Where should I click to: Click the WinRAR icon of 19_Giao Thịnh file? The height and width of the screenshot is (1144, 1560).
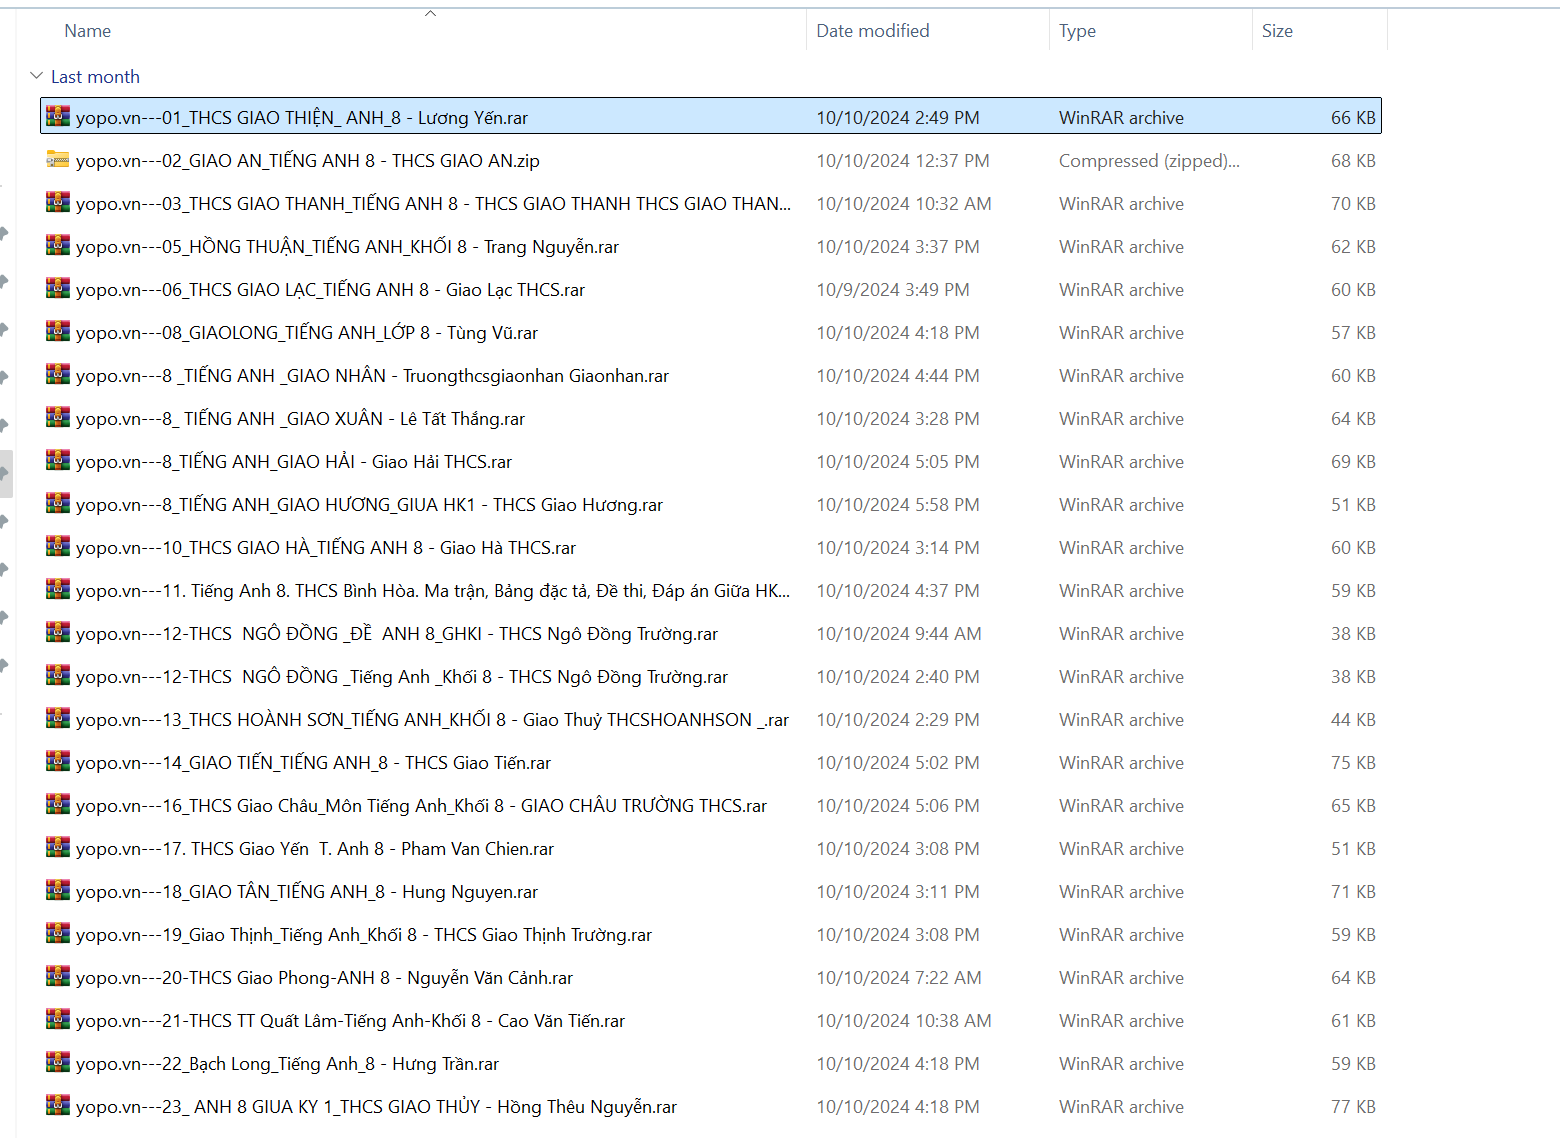[x=58, y=933]
